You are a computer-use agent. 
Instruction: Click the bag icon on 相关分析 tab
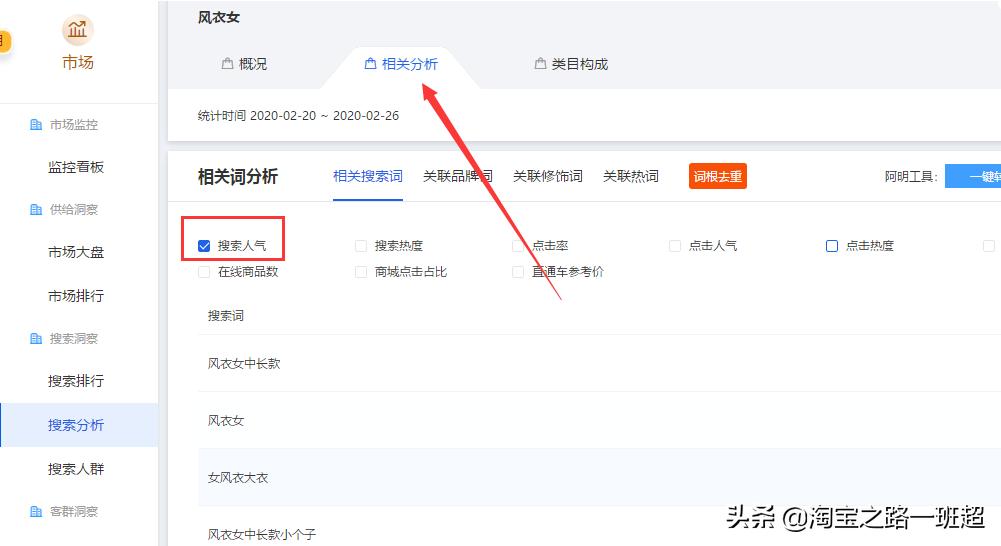pyautogui.click(x=370, y=64)
